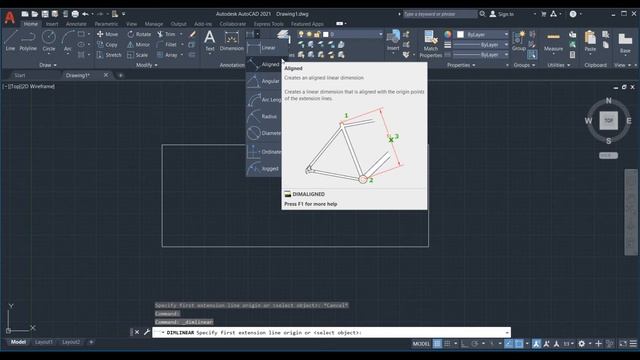Click the Rotate tool
This screenshot has height=360, width=640.
pos(139,34)
